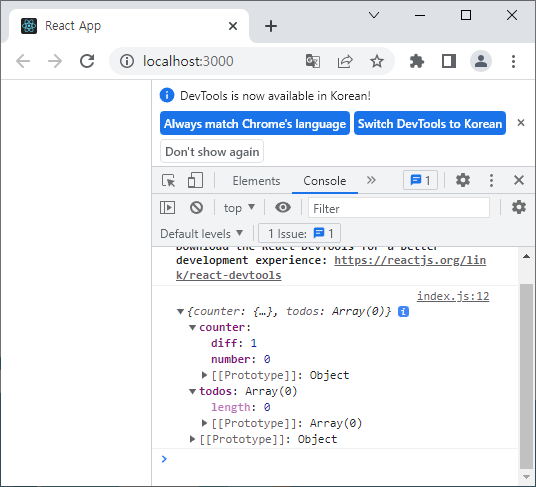Open the index.js:12 source link
The image size is (536, 487).
click(x=453, y=296)
